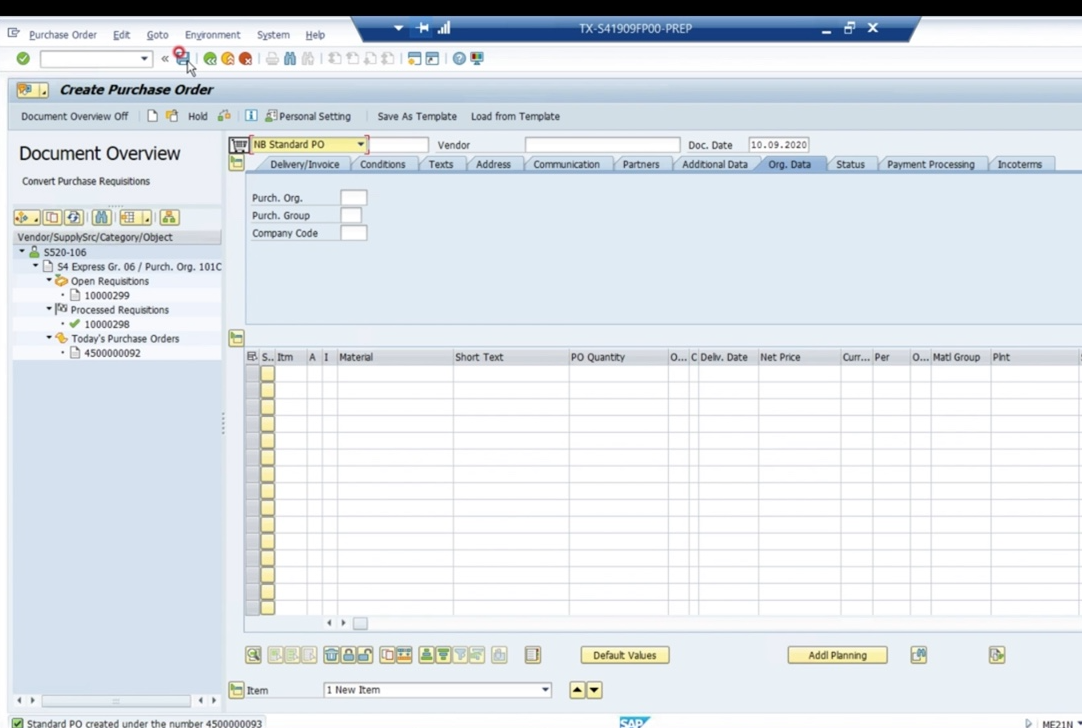The height and width of the screenshot is (728, 1082).
Task: Click Document Overview Off button
Action: (x=75, y=117)
